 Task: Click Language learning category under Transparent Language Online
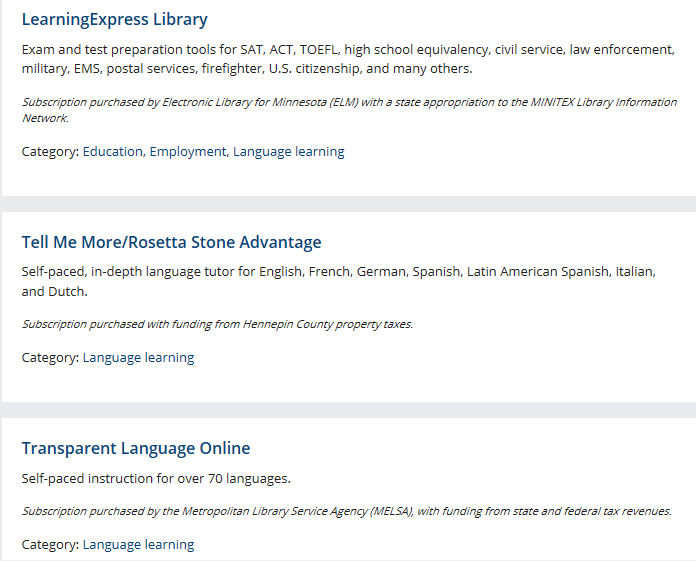tap(138, 545)
